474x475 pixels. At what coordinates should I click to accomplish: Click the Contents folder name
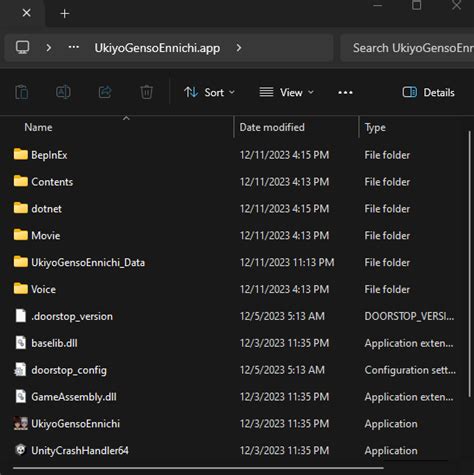(x=52, y=182)
